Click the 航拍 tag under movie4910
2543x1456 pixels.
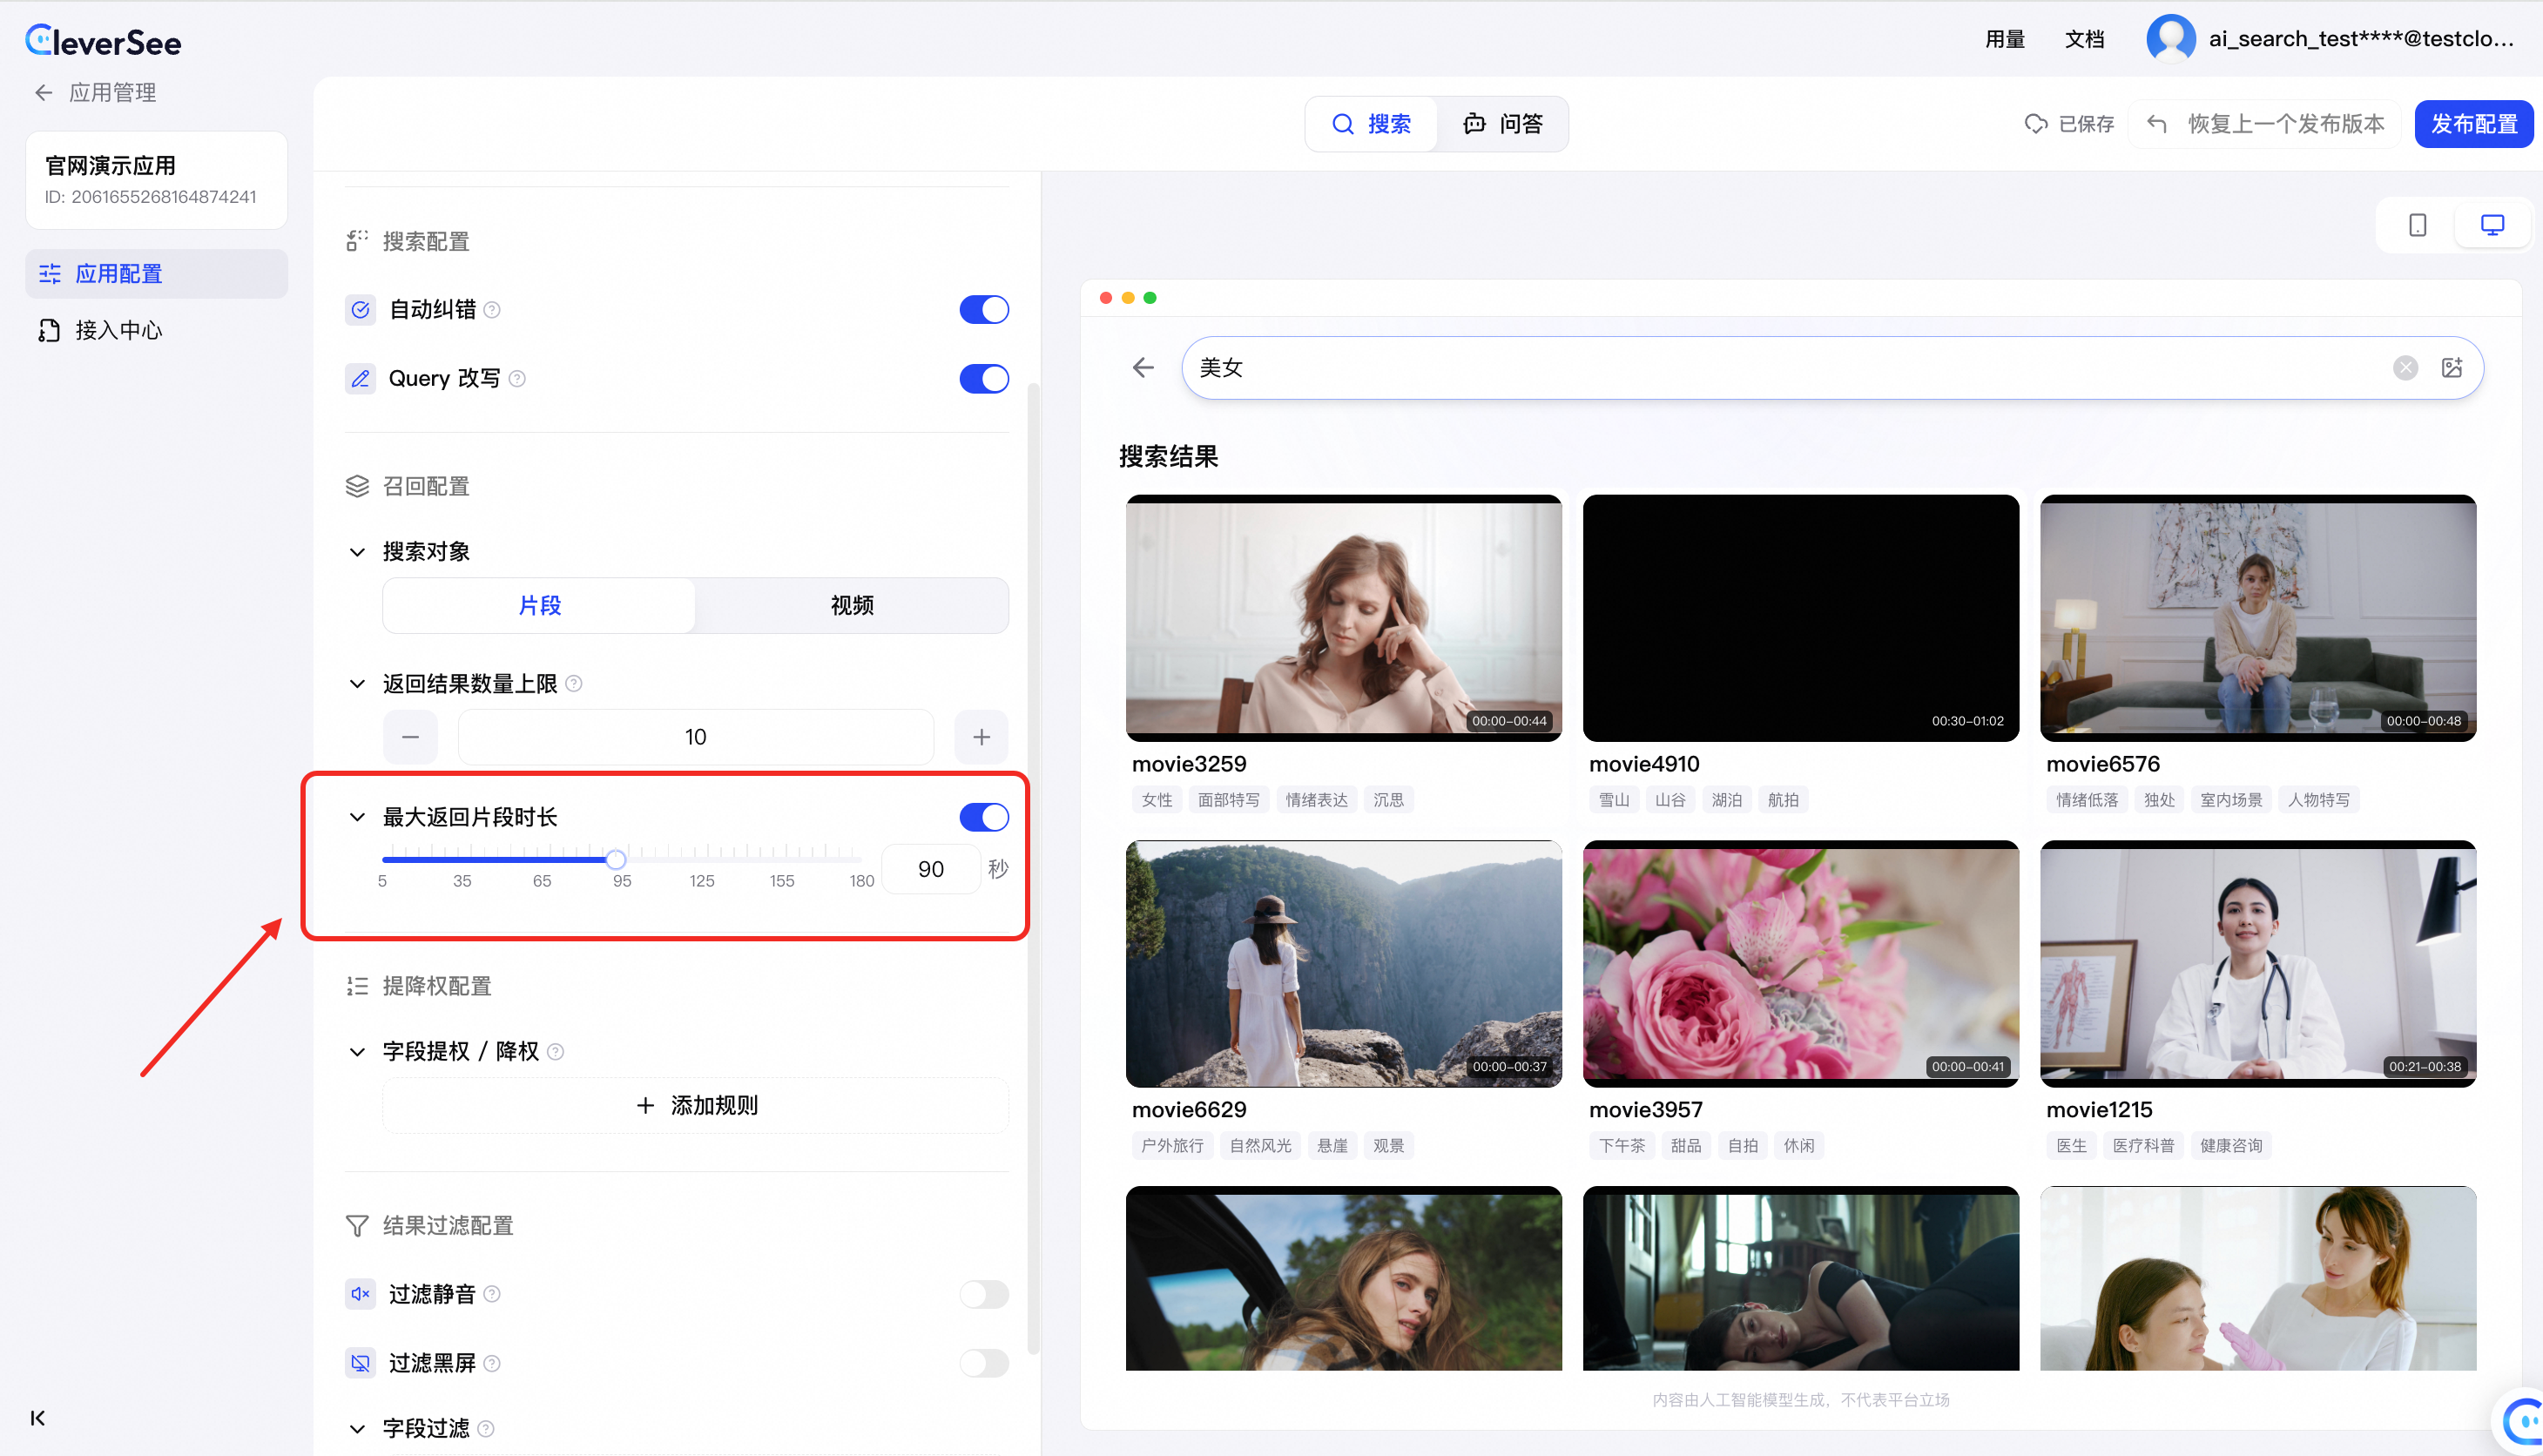(x=1783, y=800)
